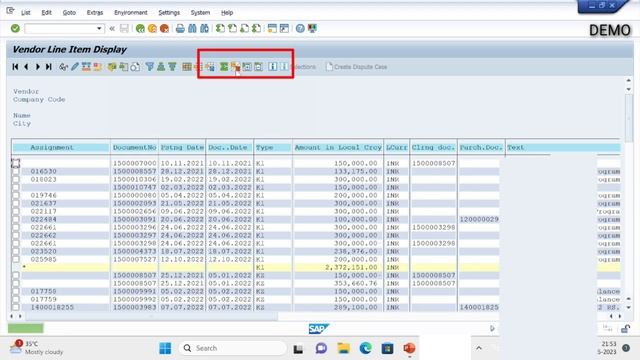Screen dimensions: 640x360
Task: Tick checkbox for assignment 022117 row
Action: click(x=16, y=211)
